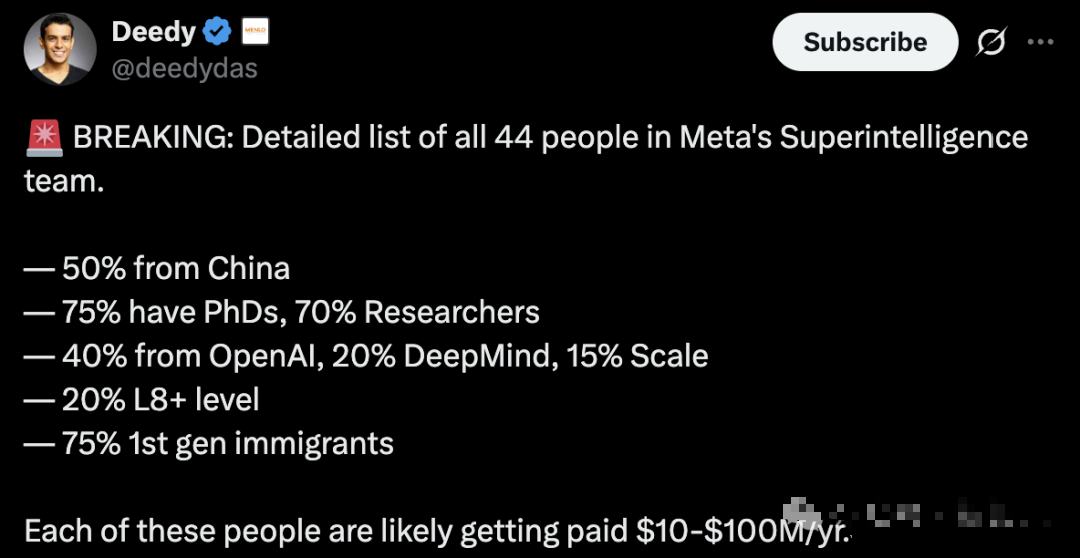The image size is (1080, 558).
Task: Open the @deedydas handle link
Action: [185, 68]
